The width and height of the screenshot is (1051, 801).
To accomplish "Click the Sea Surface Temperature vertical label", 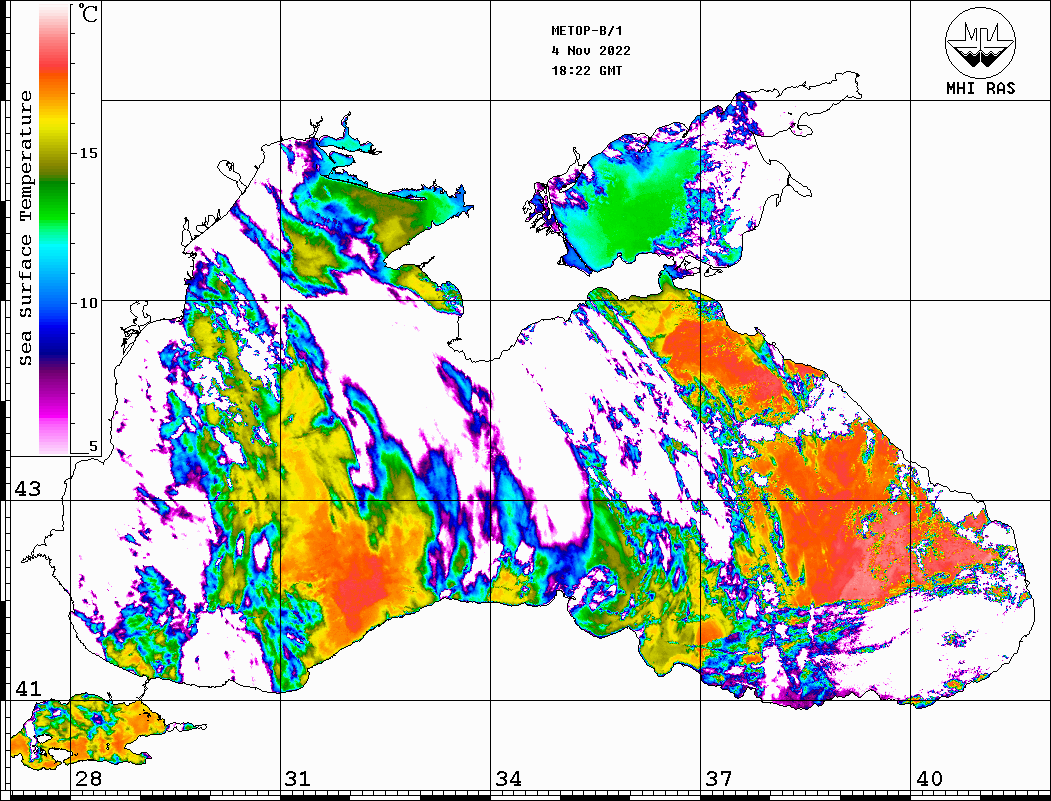I will [x=25, y=228].
